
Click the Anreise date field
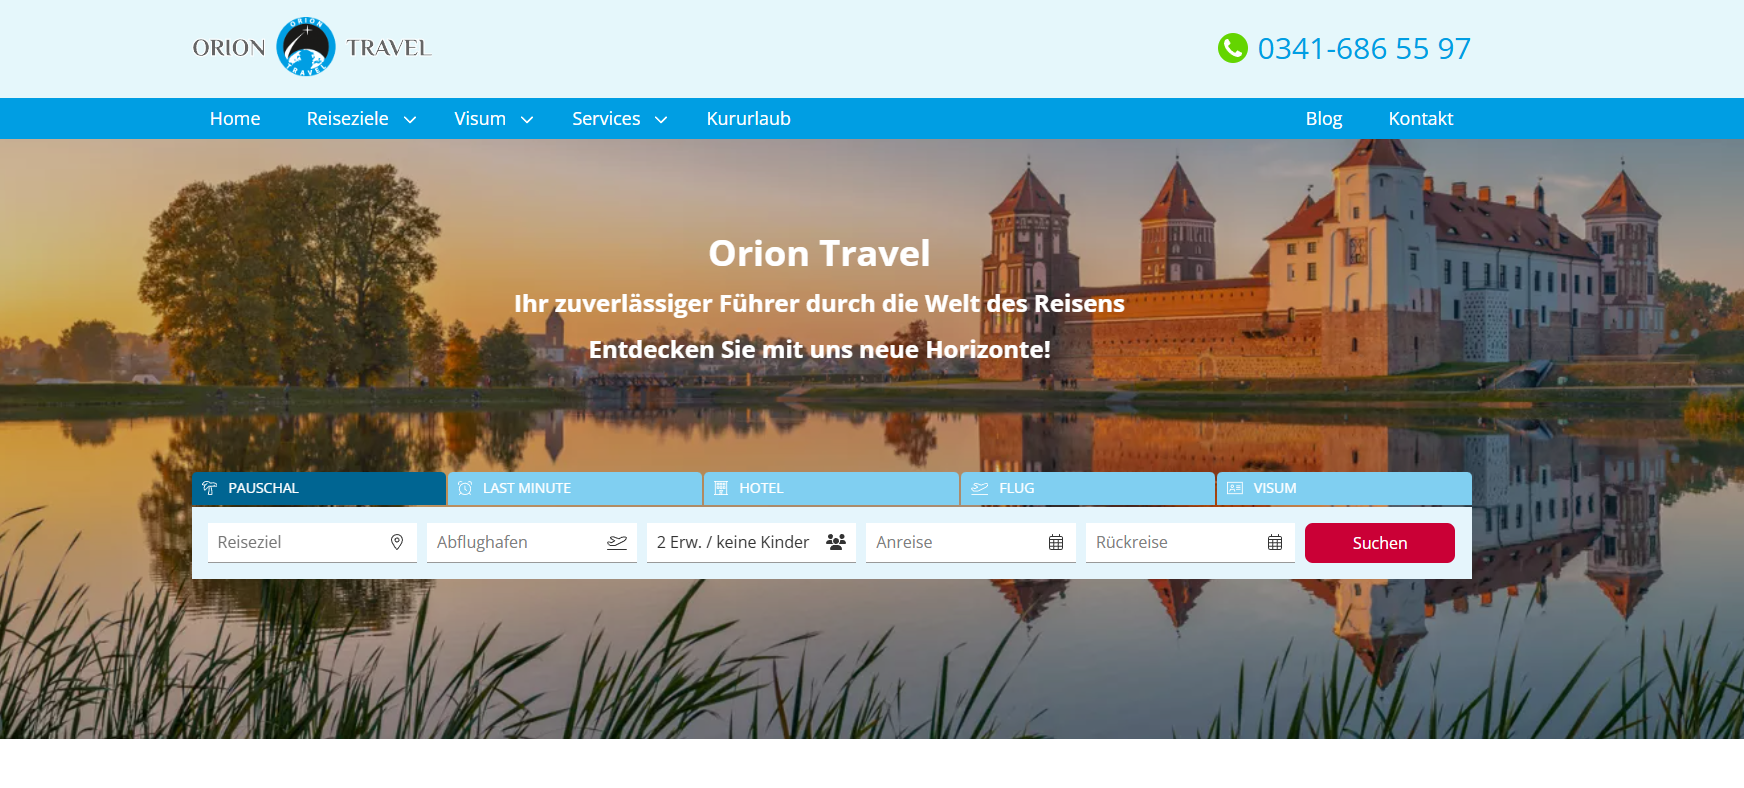[971, 542]
